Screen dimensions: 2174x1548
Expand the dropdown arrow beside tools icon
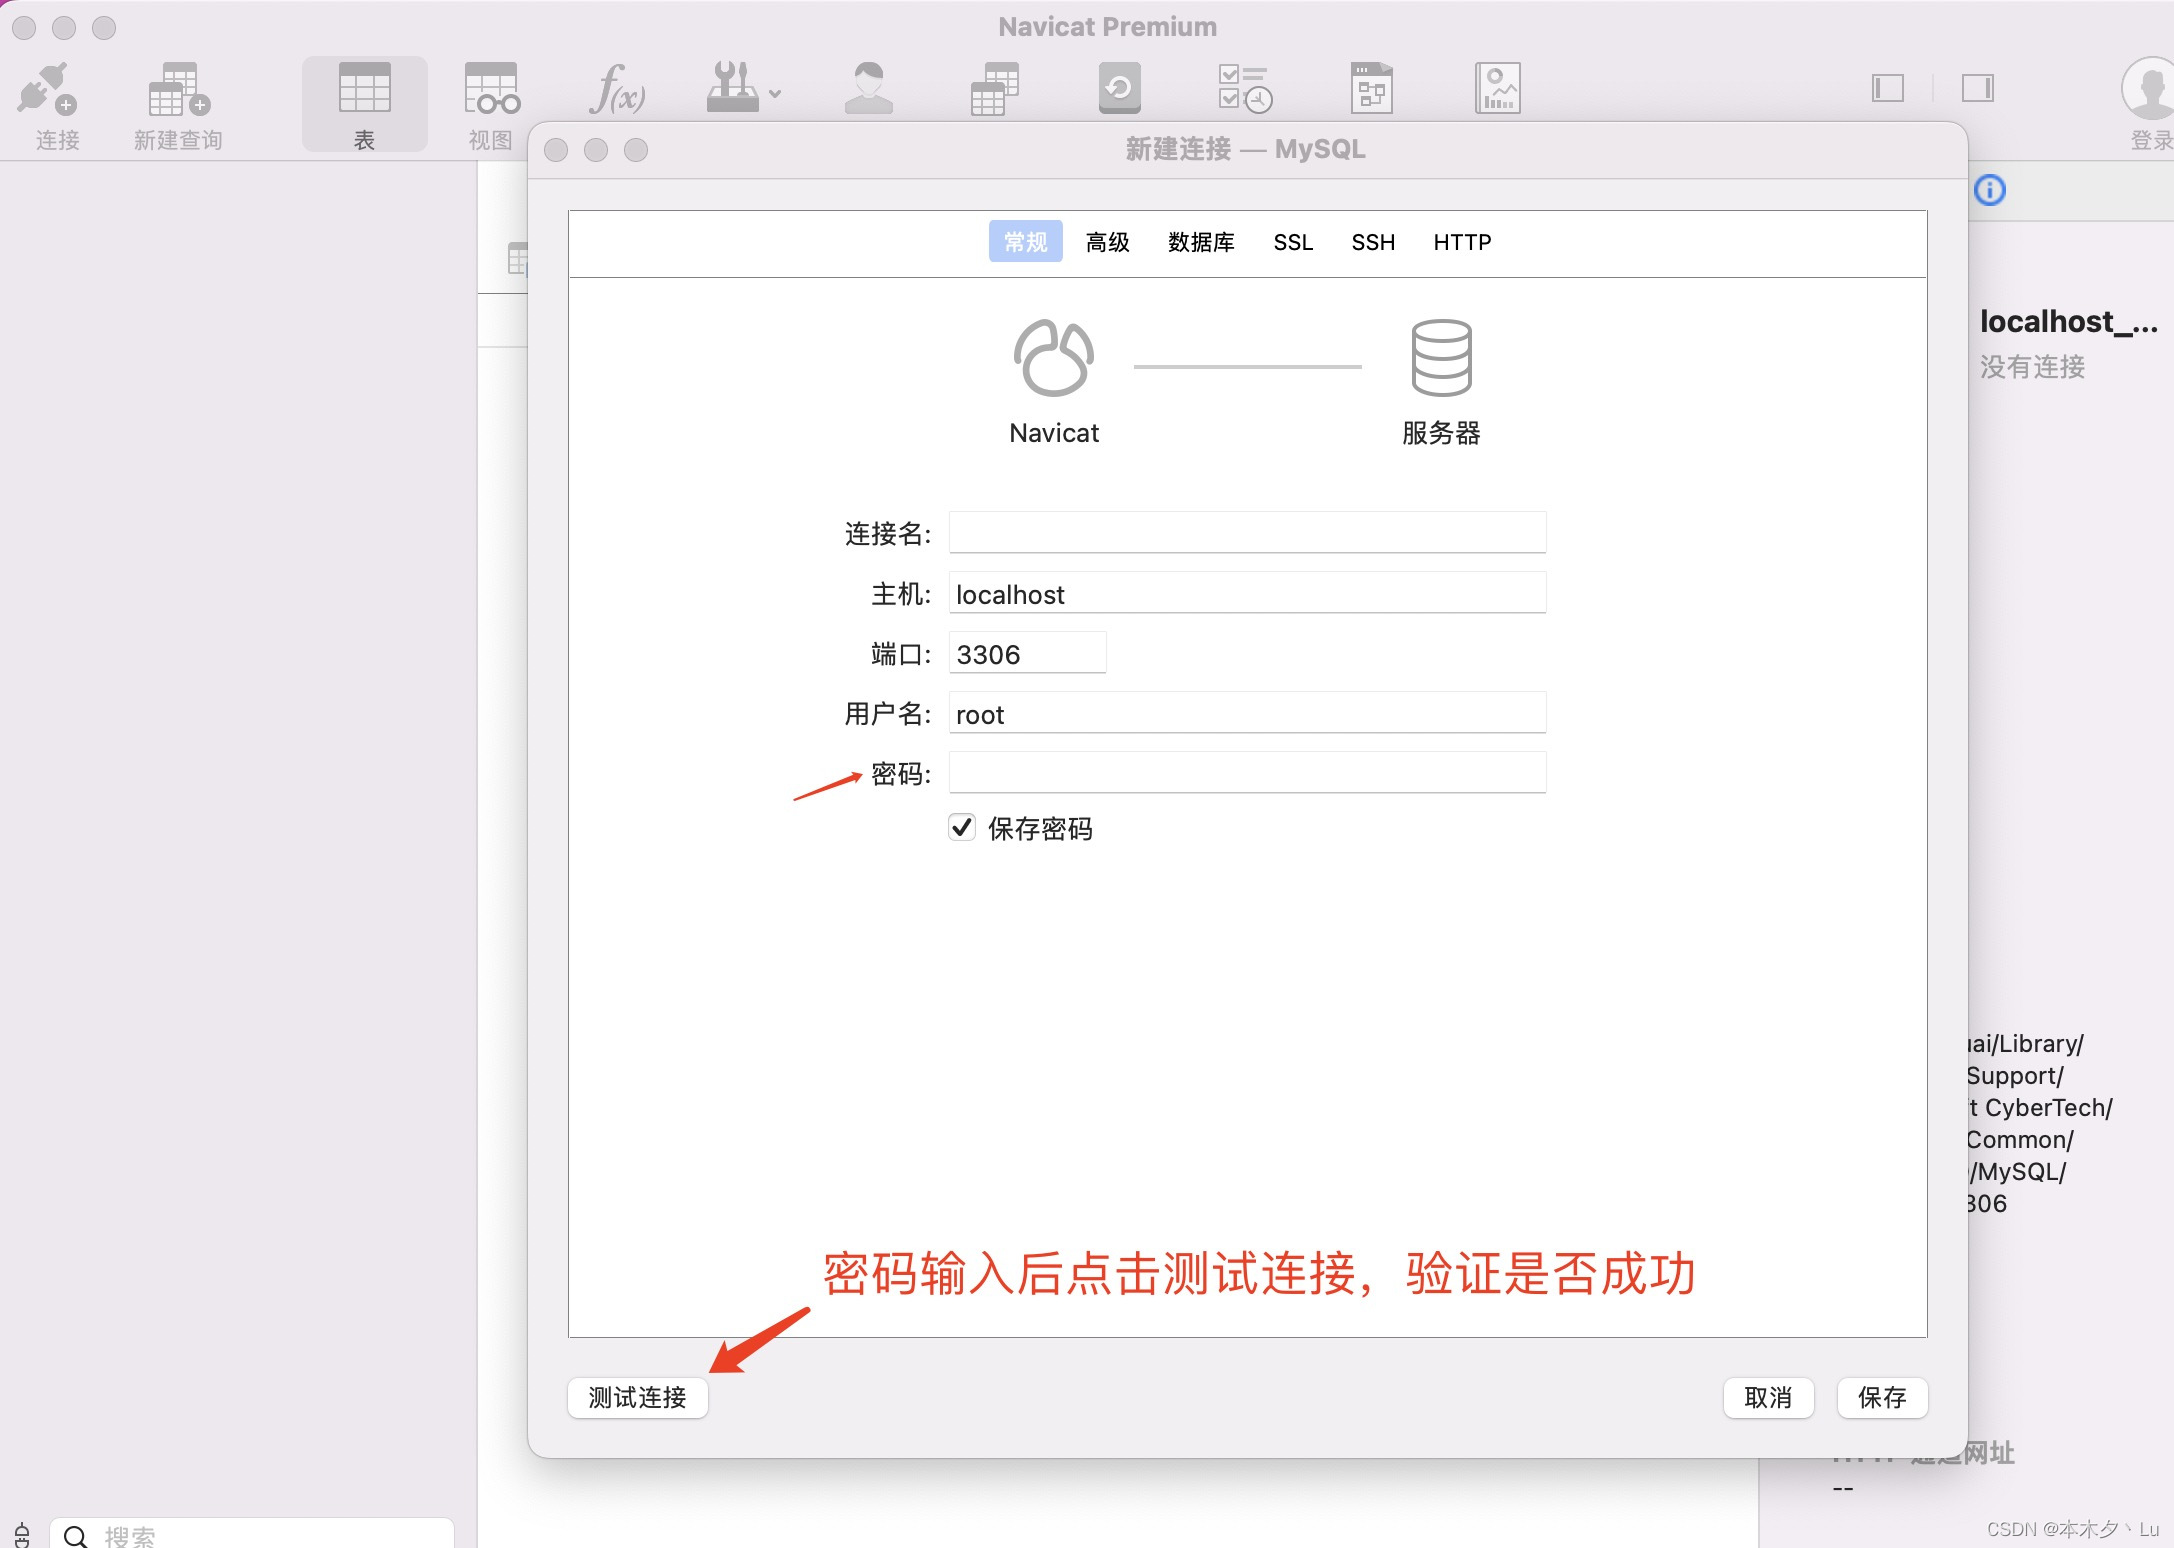click(775, 94)
